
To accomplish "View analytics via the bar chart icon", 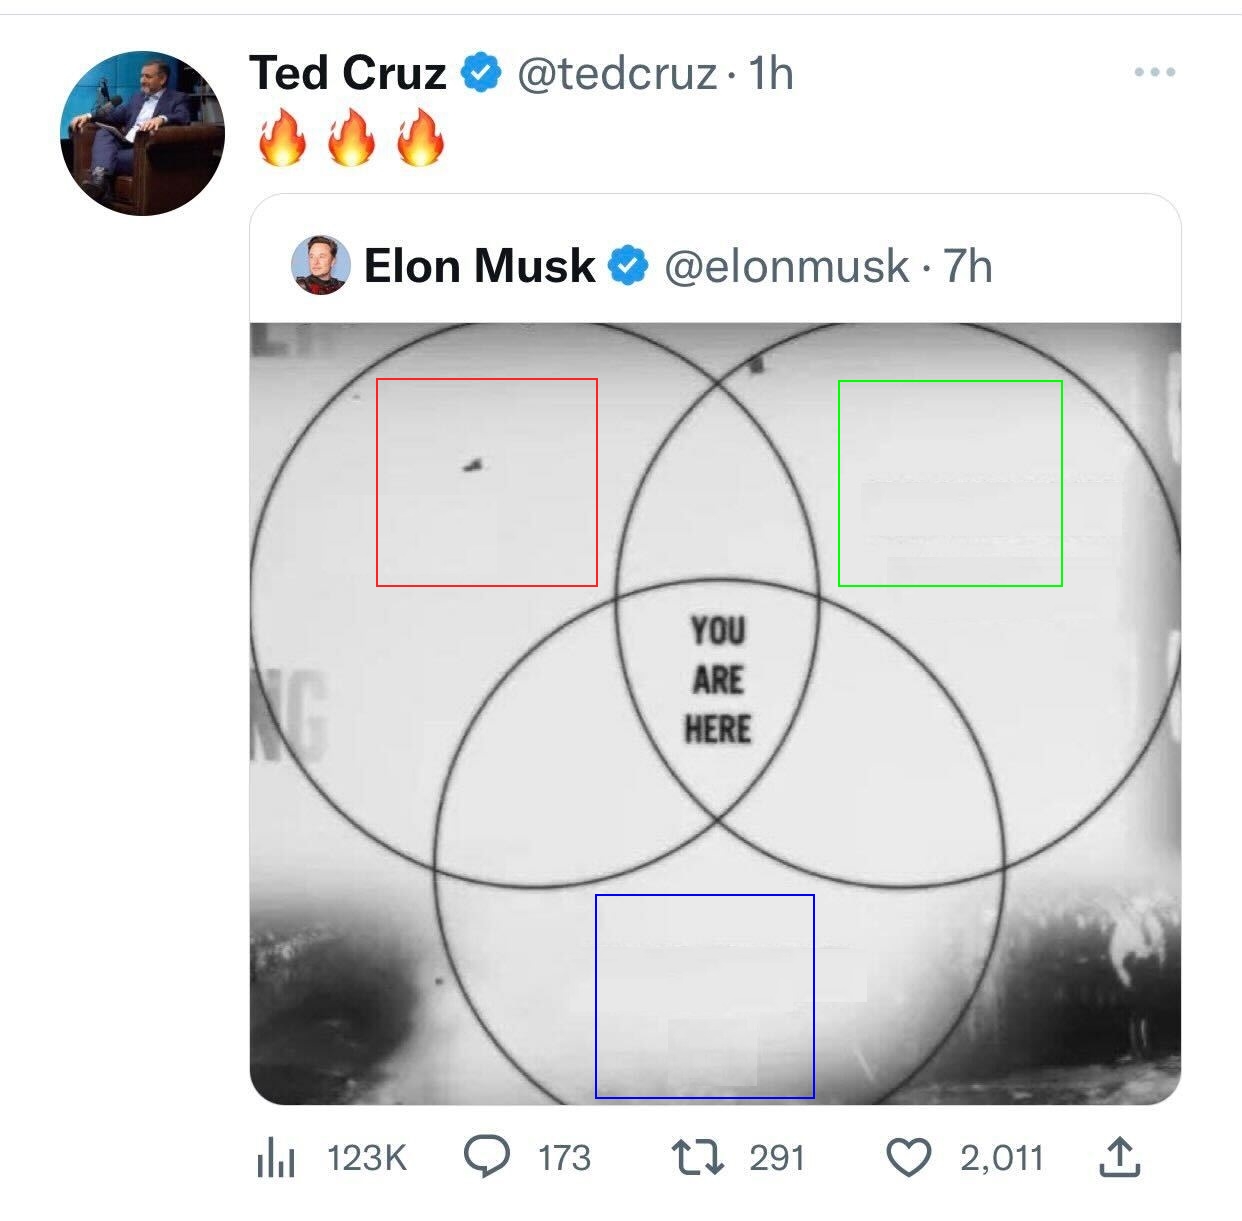I will [x=276, y=1158].
